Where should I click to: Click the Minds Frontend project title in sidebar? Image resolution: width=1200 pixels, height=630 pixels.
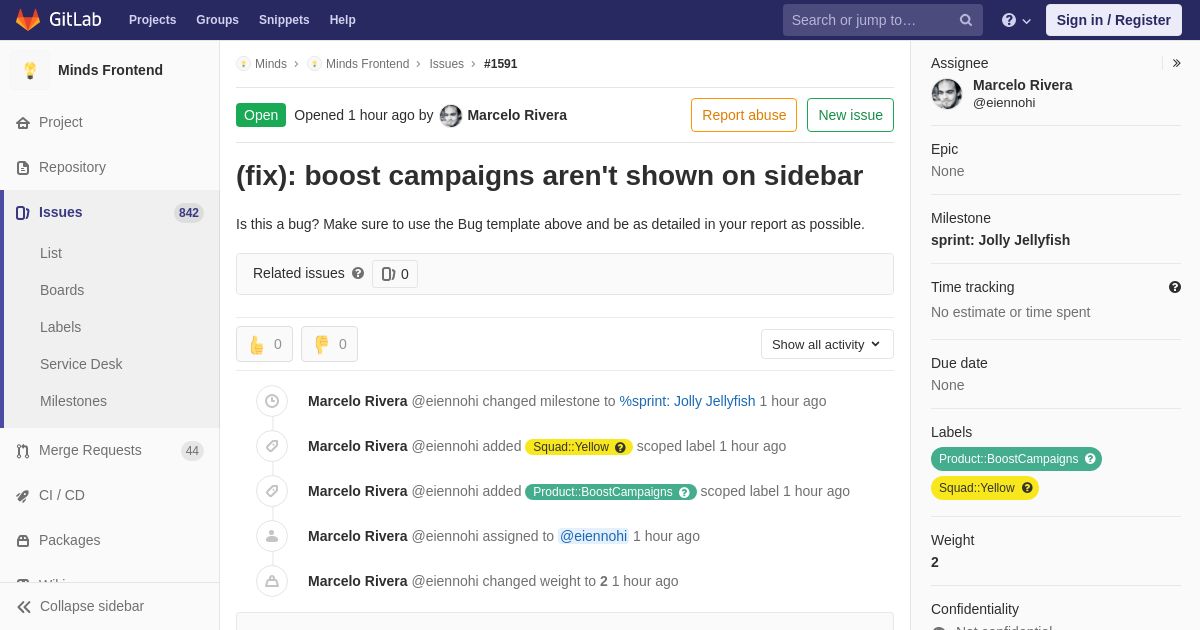[x=110, y=70]
